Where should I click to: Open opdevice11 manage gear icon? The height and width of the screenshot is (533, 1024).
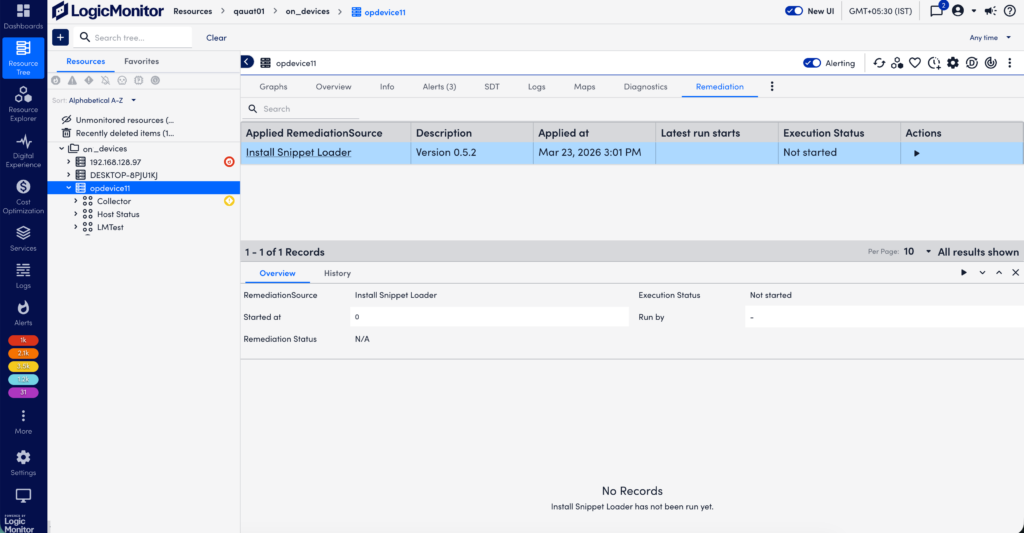[x=953, y=63]
